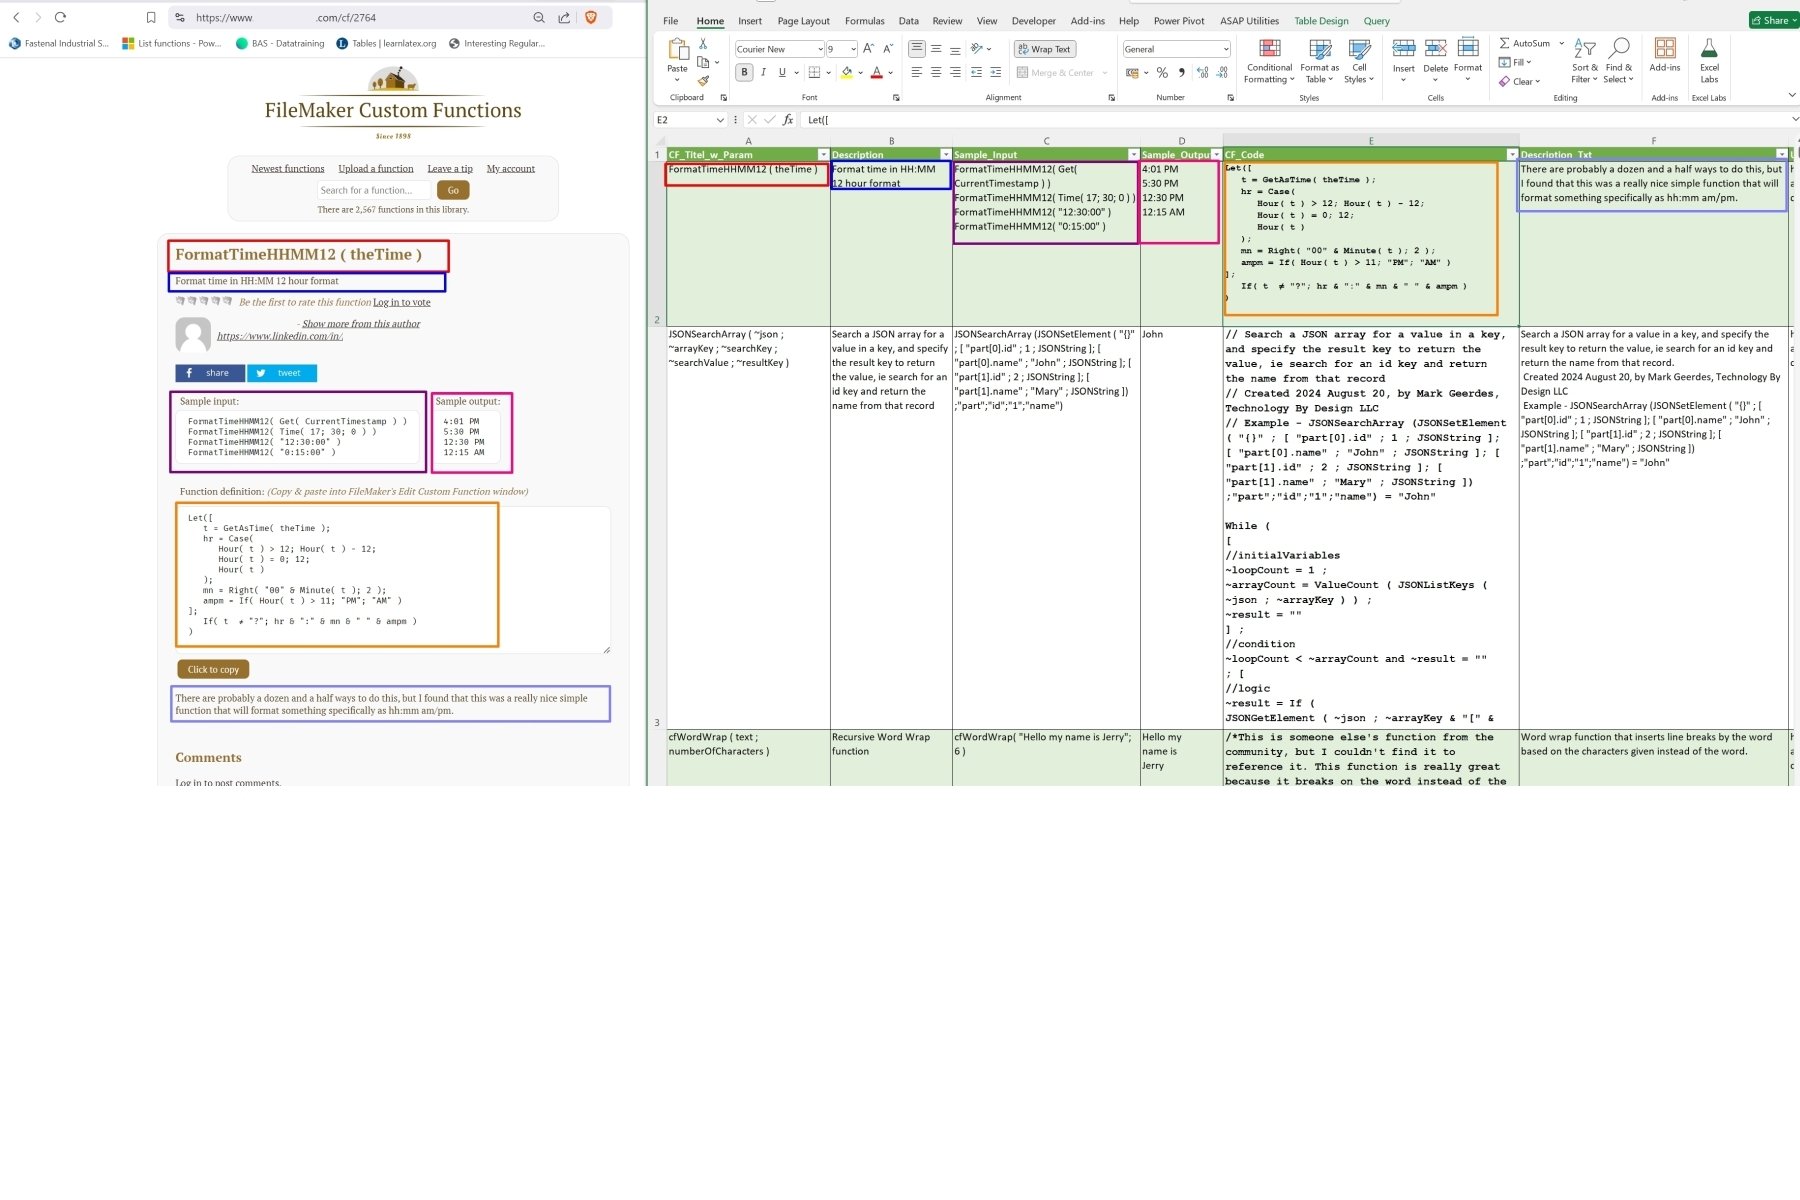The height and width of the screenshot is (1200, 1800).
Task: Click the Brave shield icon in address bar
Action: click(x=591, y=17)
